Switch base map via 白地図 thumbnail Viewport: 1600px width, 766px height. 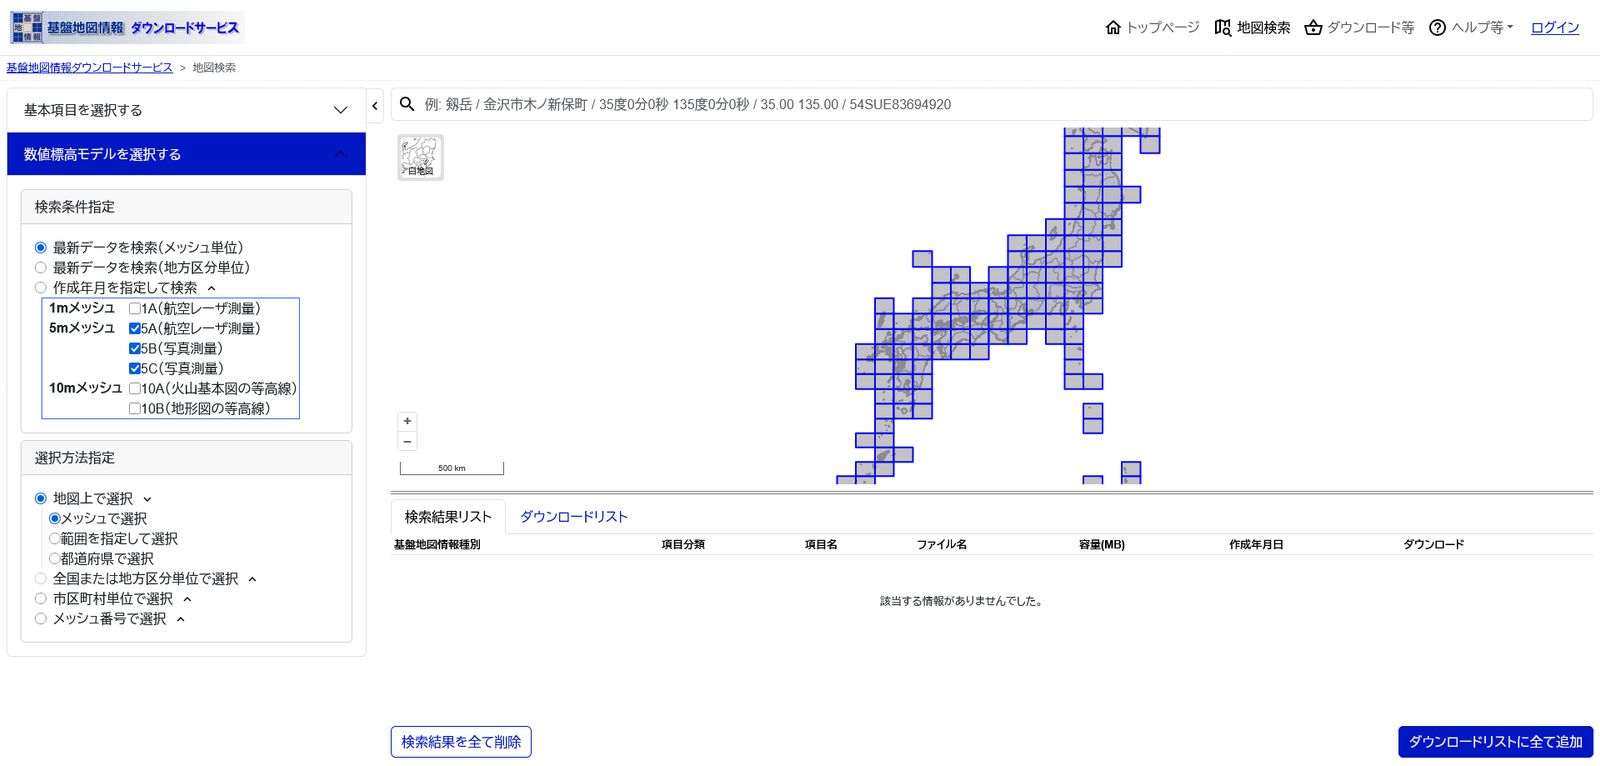[x=420, y=157]
